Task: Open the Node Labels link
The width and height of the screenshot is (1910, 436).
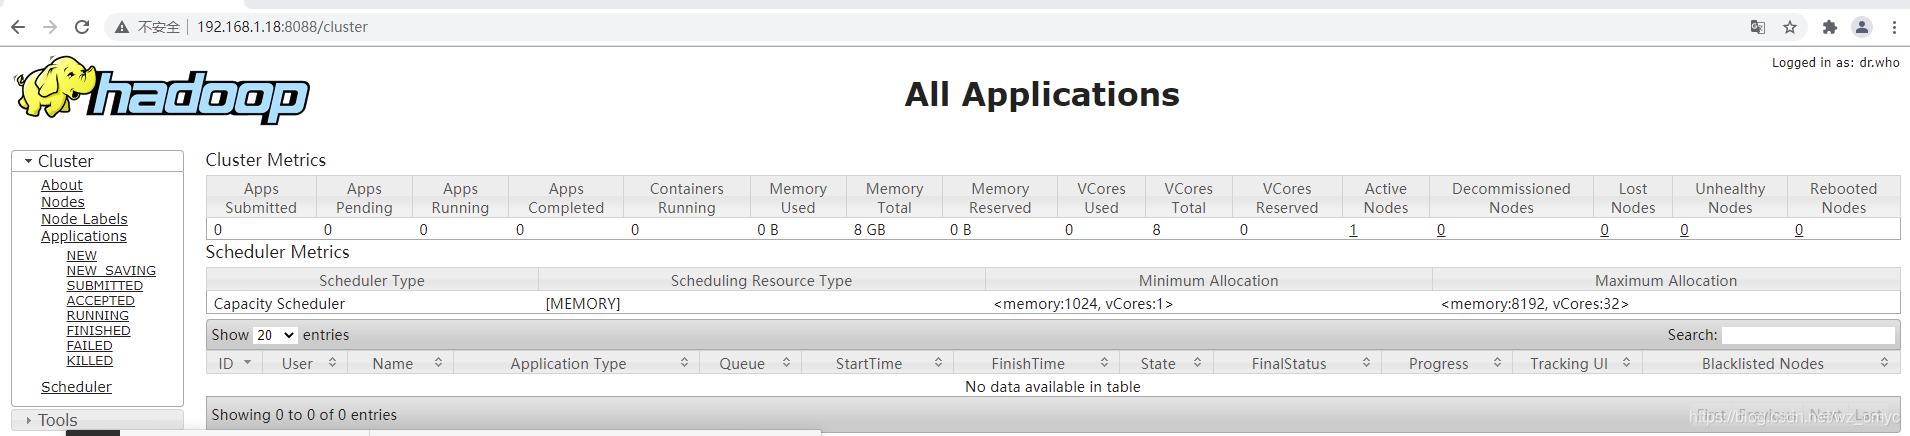Action: click(84, 219)
